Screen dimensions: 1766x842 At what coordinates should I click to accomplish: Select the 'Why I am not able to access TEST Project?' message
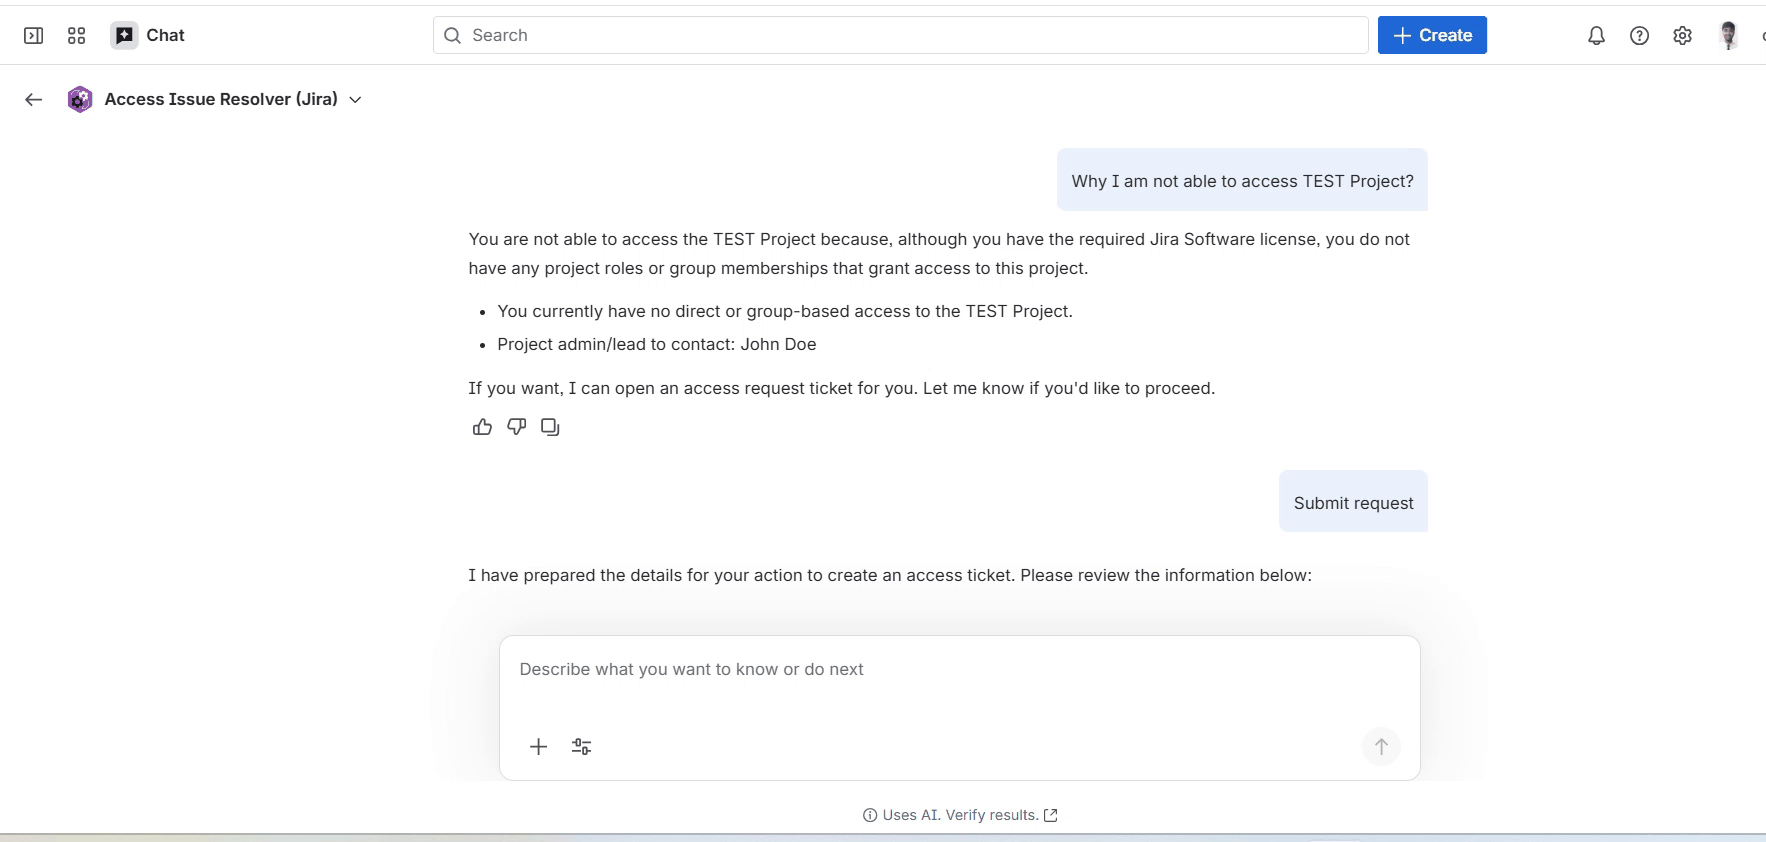(x=1242, y=181)
